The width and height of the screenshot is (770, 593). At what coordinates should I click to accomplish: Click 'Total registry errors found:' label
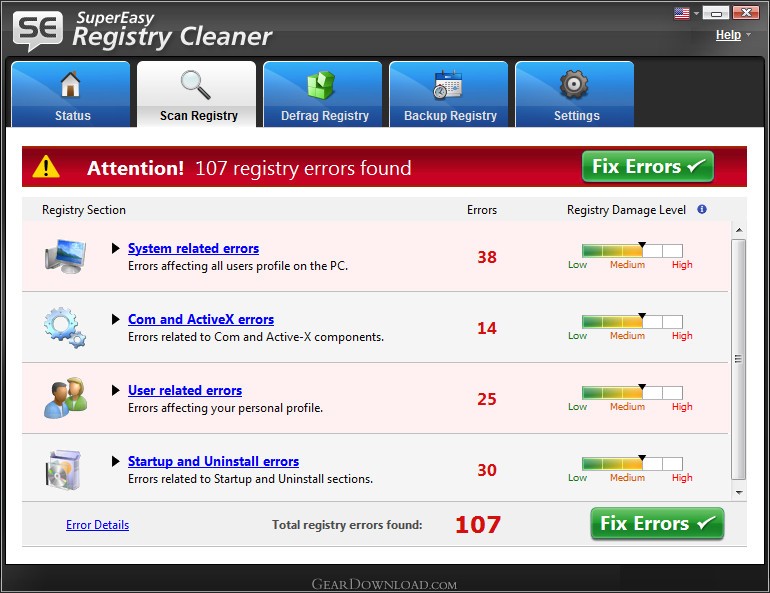coord(347,525)
